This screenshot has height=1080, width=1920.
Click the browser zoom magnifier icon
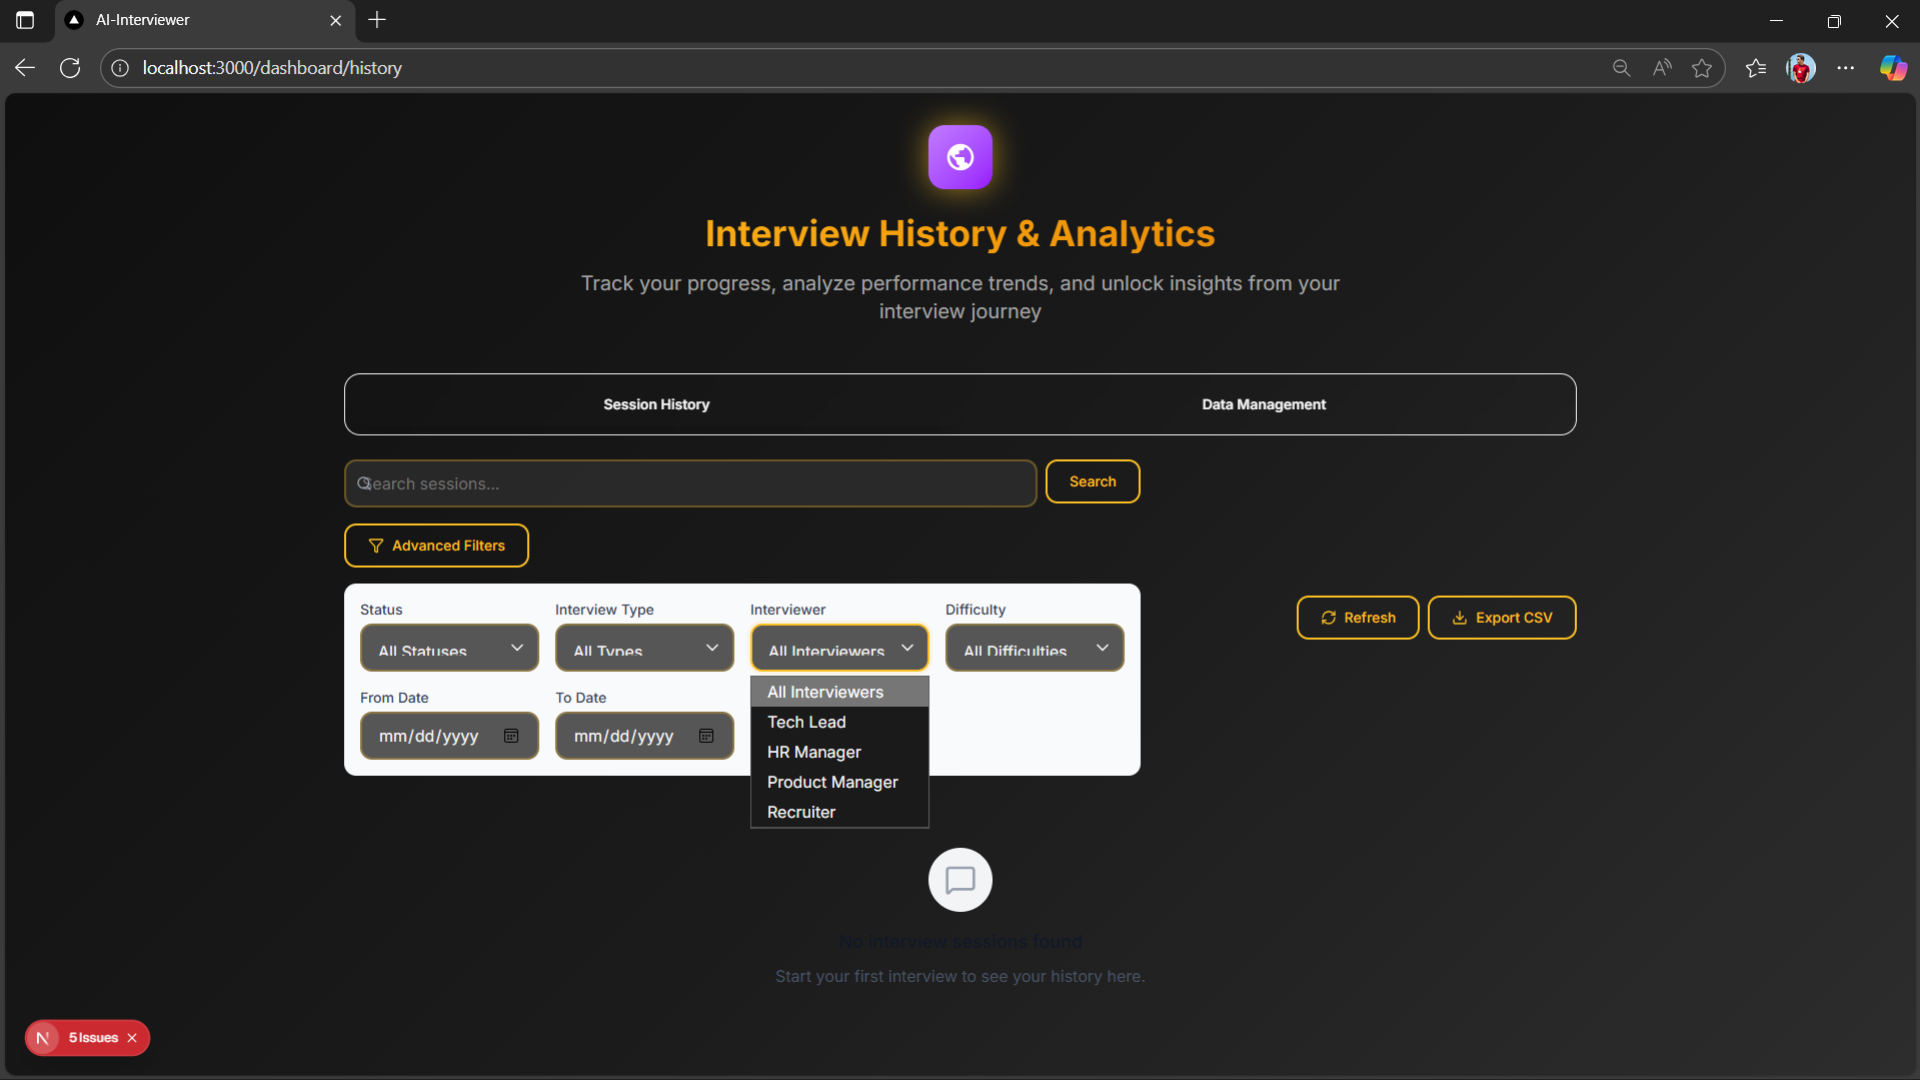tap(1621, 68)
